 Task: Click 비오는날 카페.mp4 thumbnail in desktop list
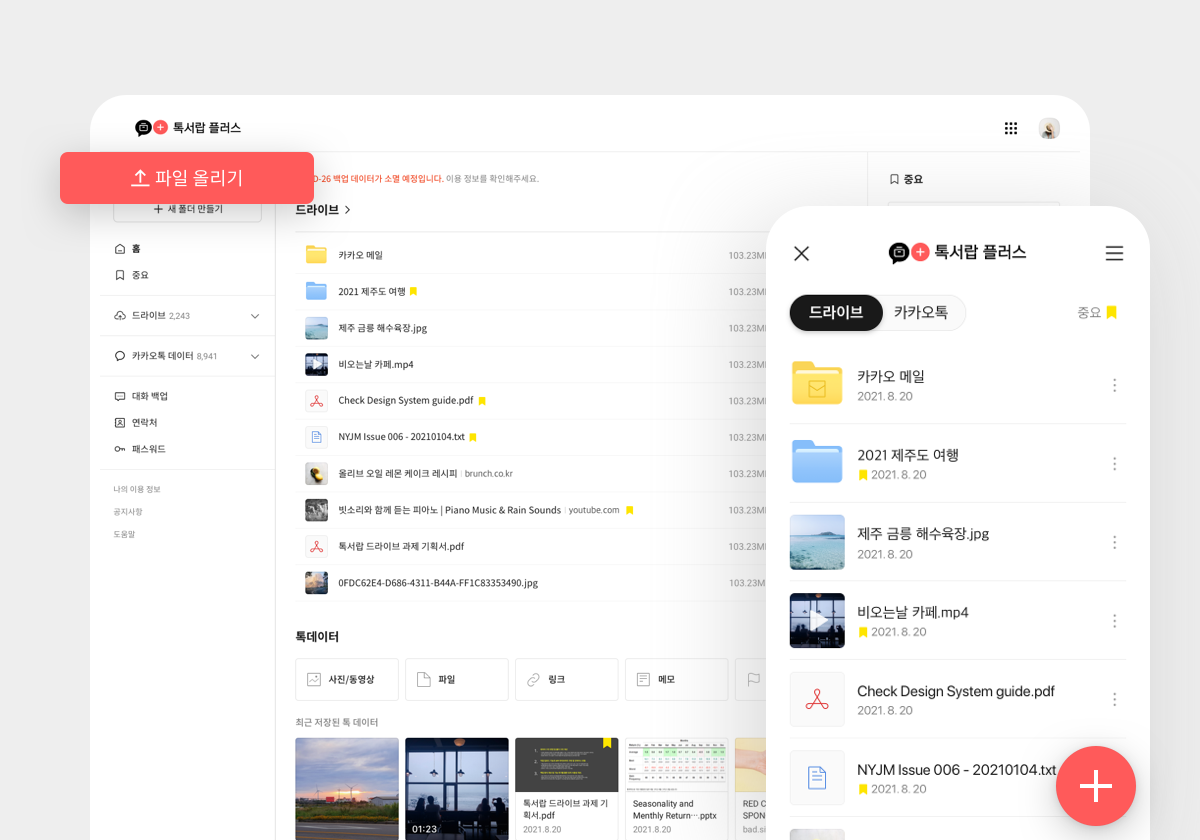(316, 364)
